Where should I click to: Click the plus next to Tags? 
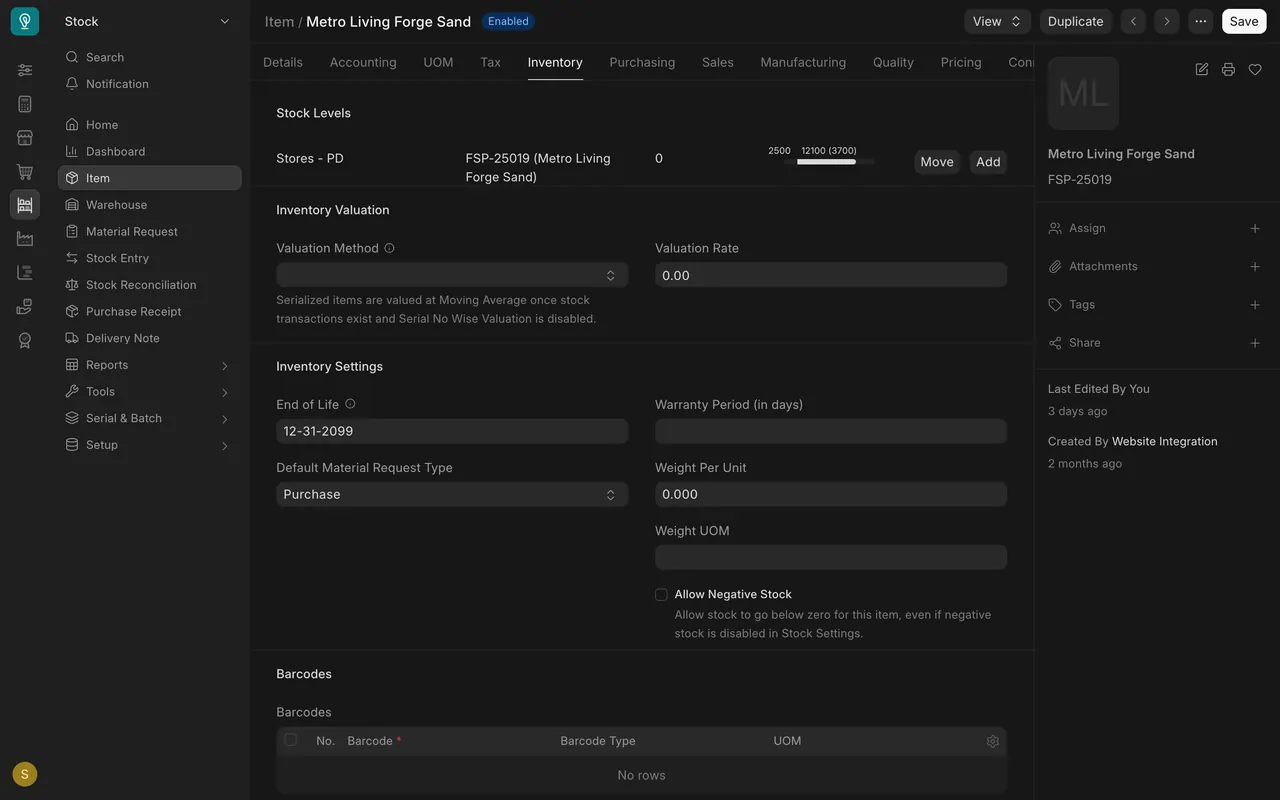(1255, 305)
